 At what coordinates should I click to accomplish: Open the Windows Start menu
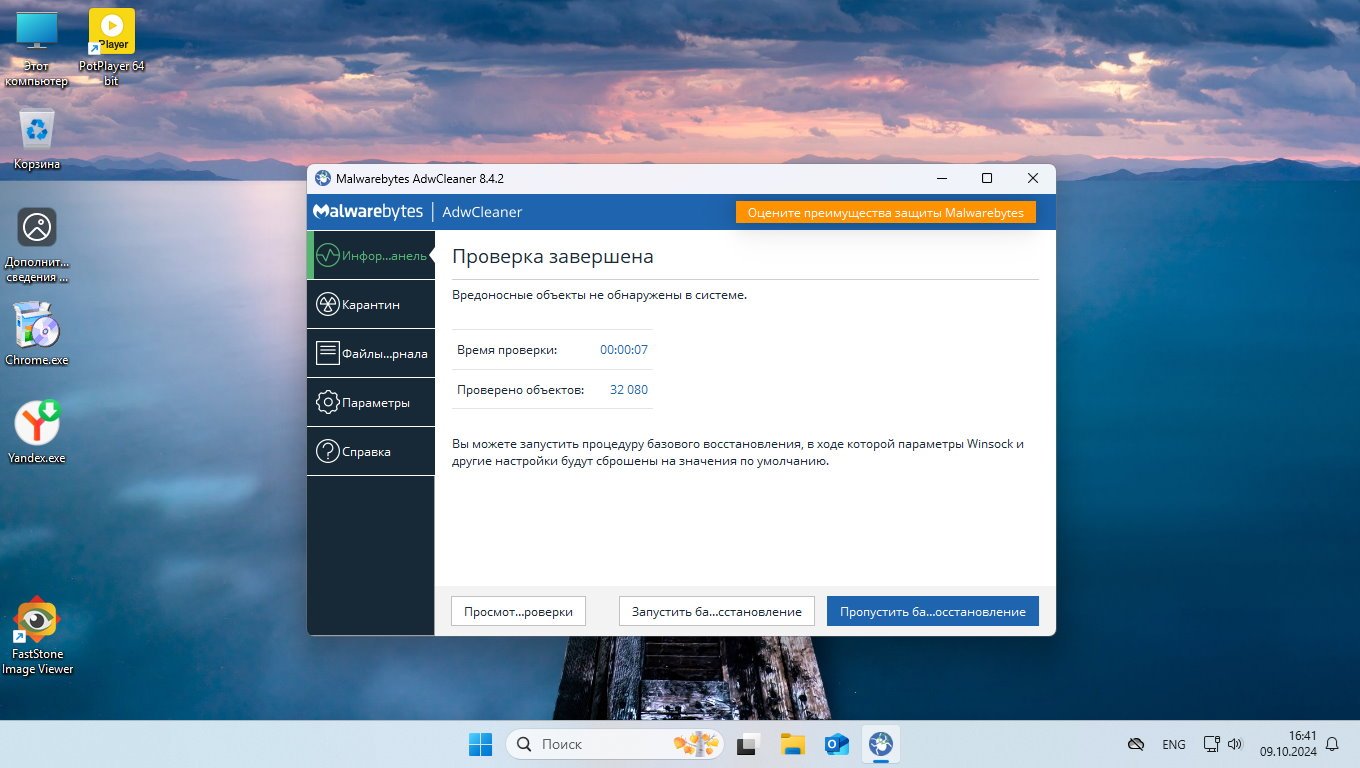pos(480,744)
